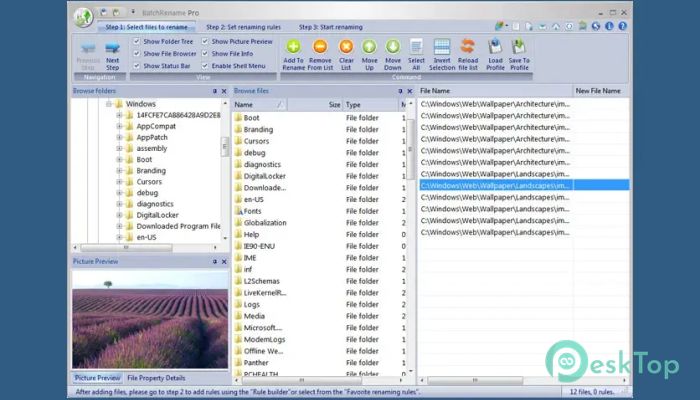Pin the Browse folders panel

[215, 91]
